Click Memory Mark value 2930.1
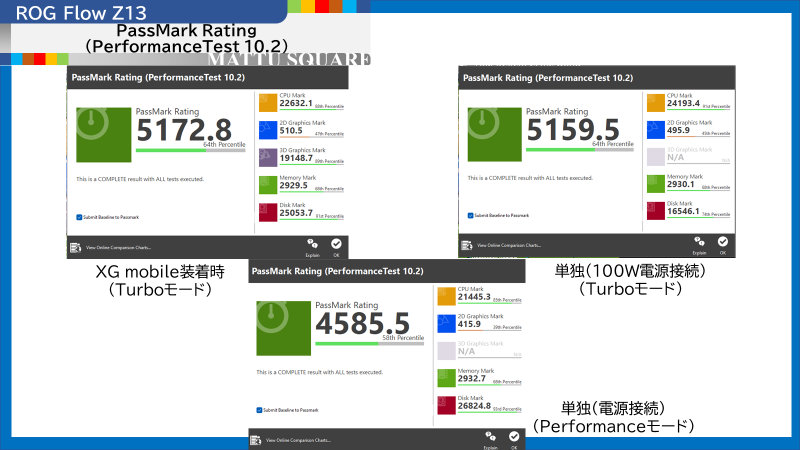 tap(681, 184)
